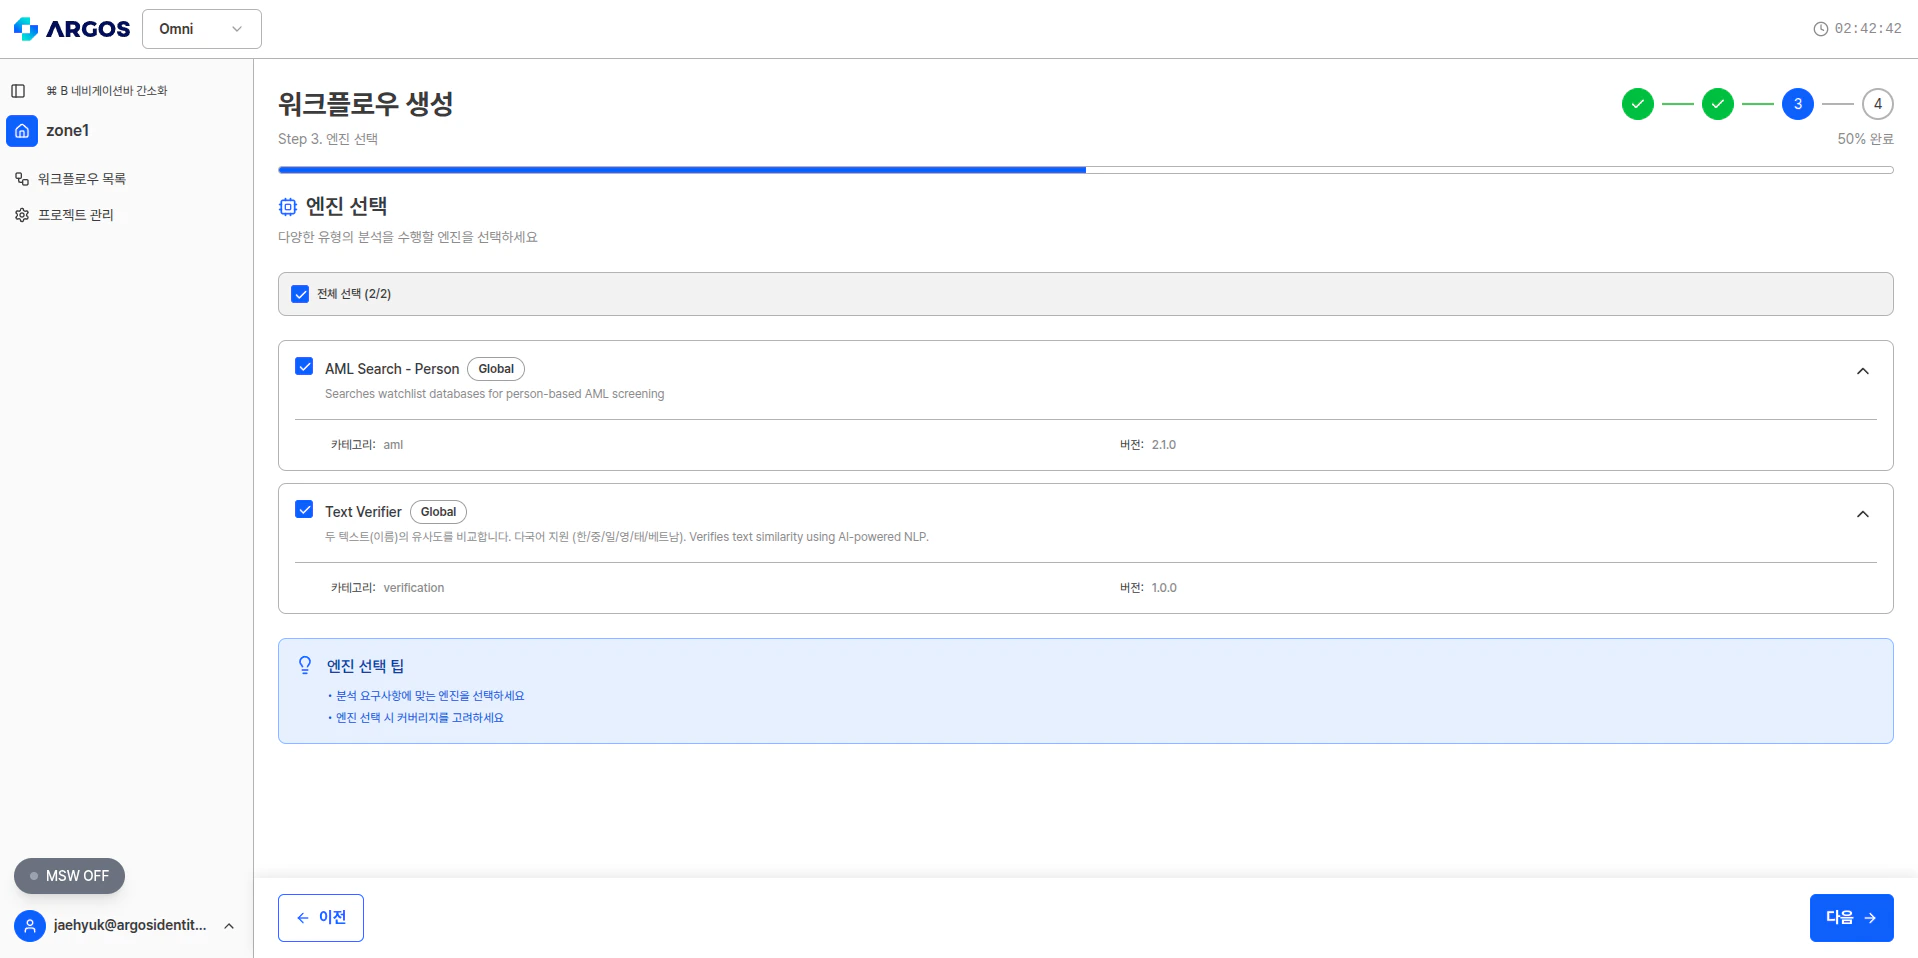The width and height of the screenshot is (1918, 958).
Task: Click the lightbulb tip icon
Action: (x=305, y=665)
